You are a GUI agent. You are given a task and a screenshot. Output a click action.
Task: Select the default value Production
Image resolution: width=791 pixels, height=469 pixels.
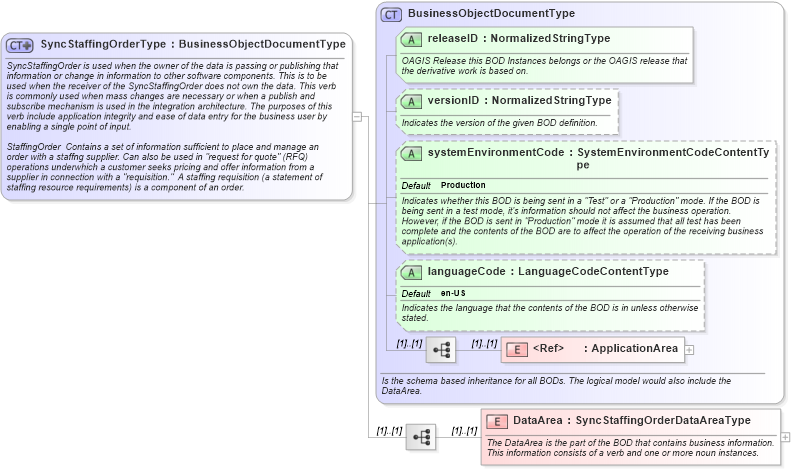tap(463, 185)
